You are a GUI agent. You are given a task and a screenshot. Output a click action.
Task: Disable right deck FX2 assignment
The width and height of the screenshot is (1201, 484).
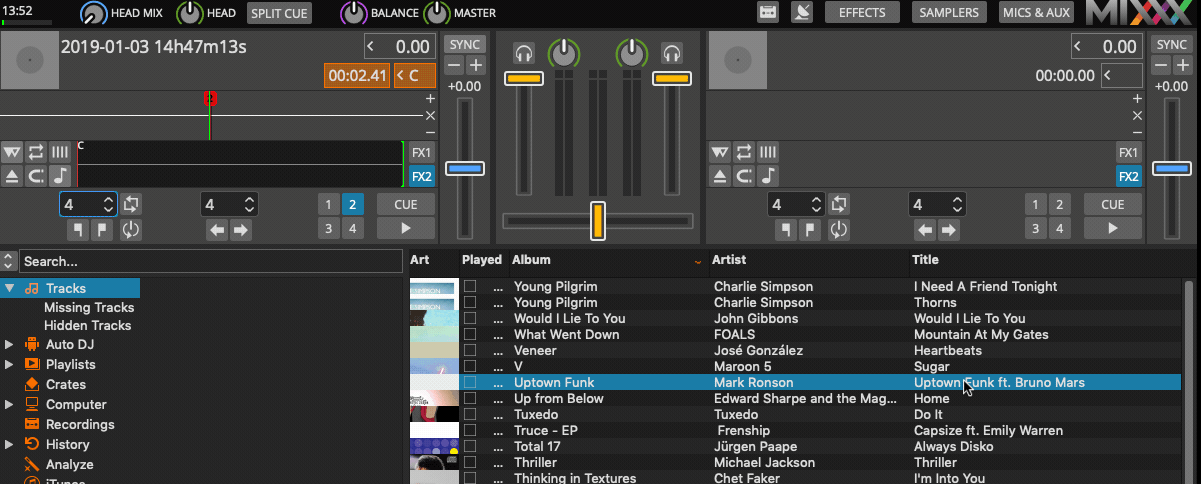click(x=1128, y=176)
